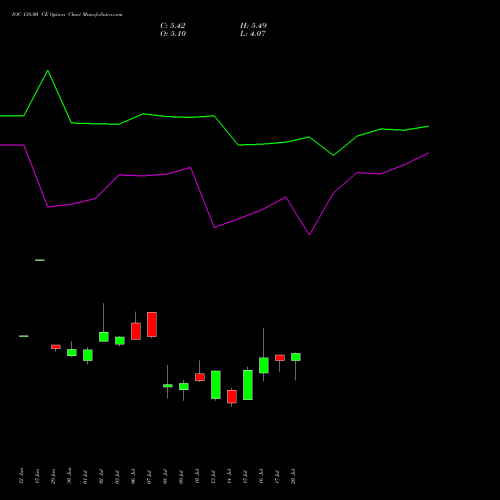This screenshot has height=500, width=500.
Task: Click the long-wick green candle for 02 Jul
Action: [104, 337]
